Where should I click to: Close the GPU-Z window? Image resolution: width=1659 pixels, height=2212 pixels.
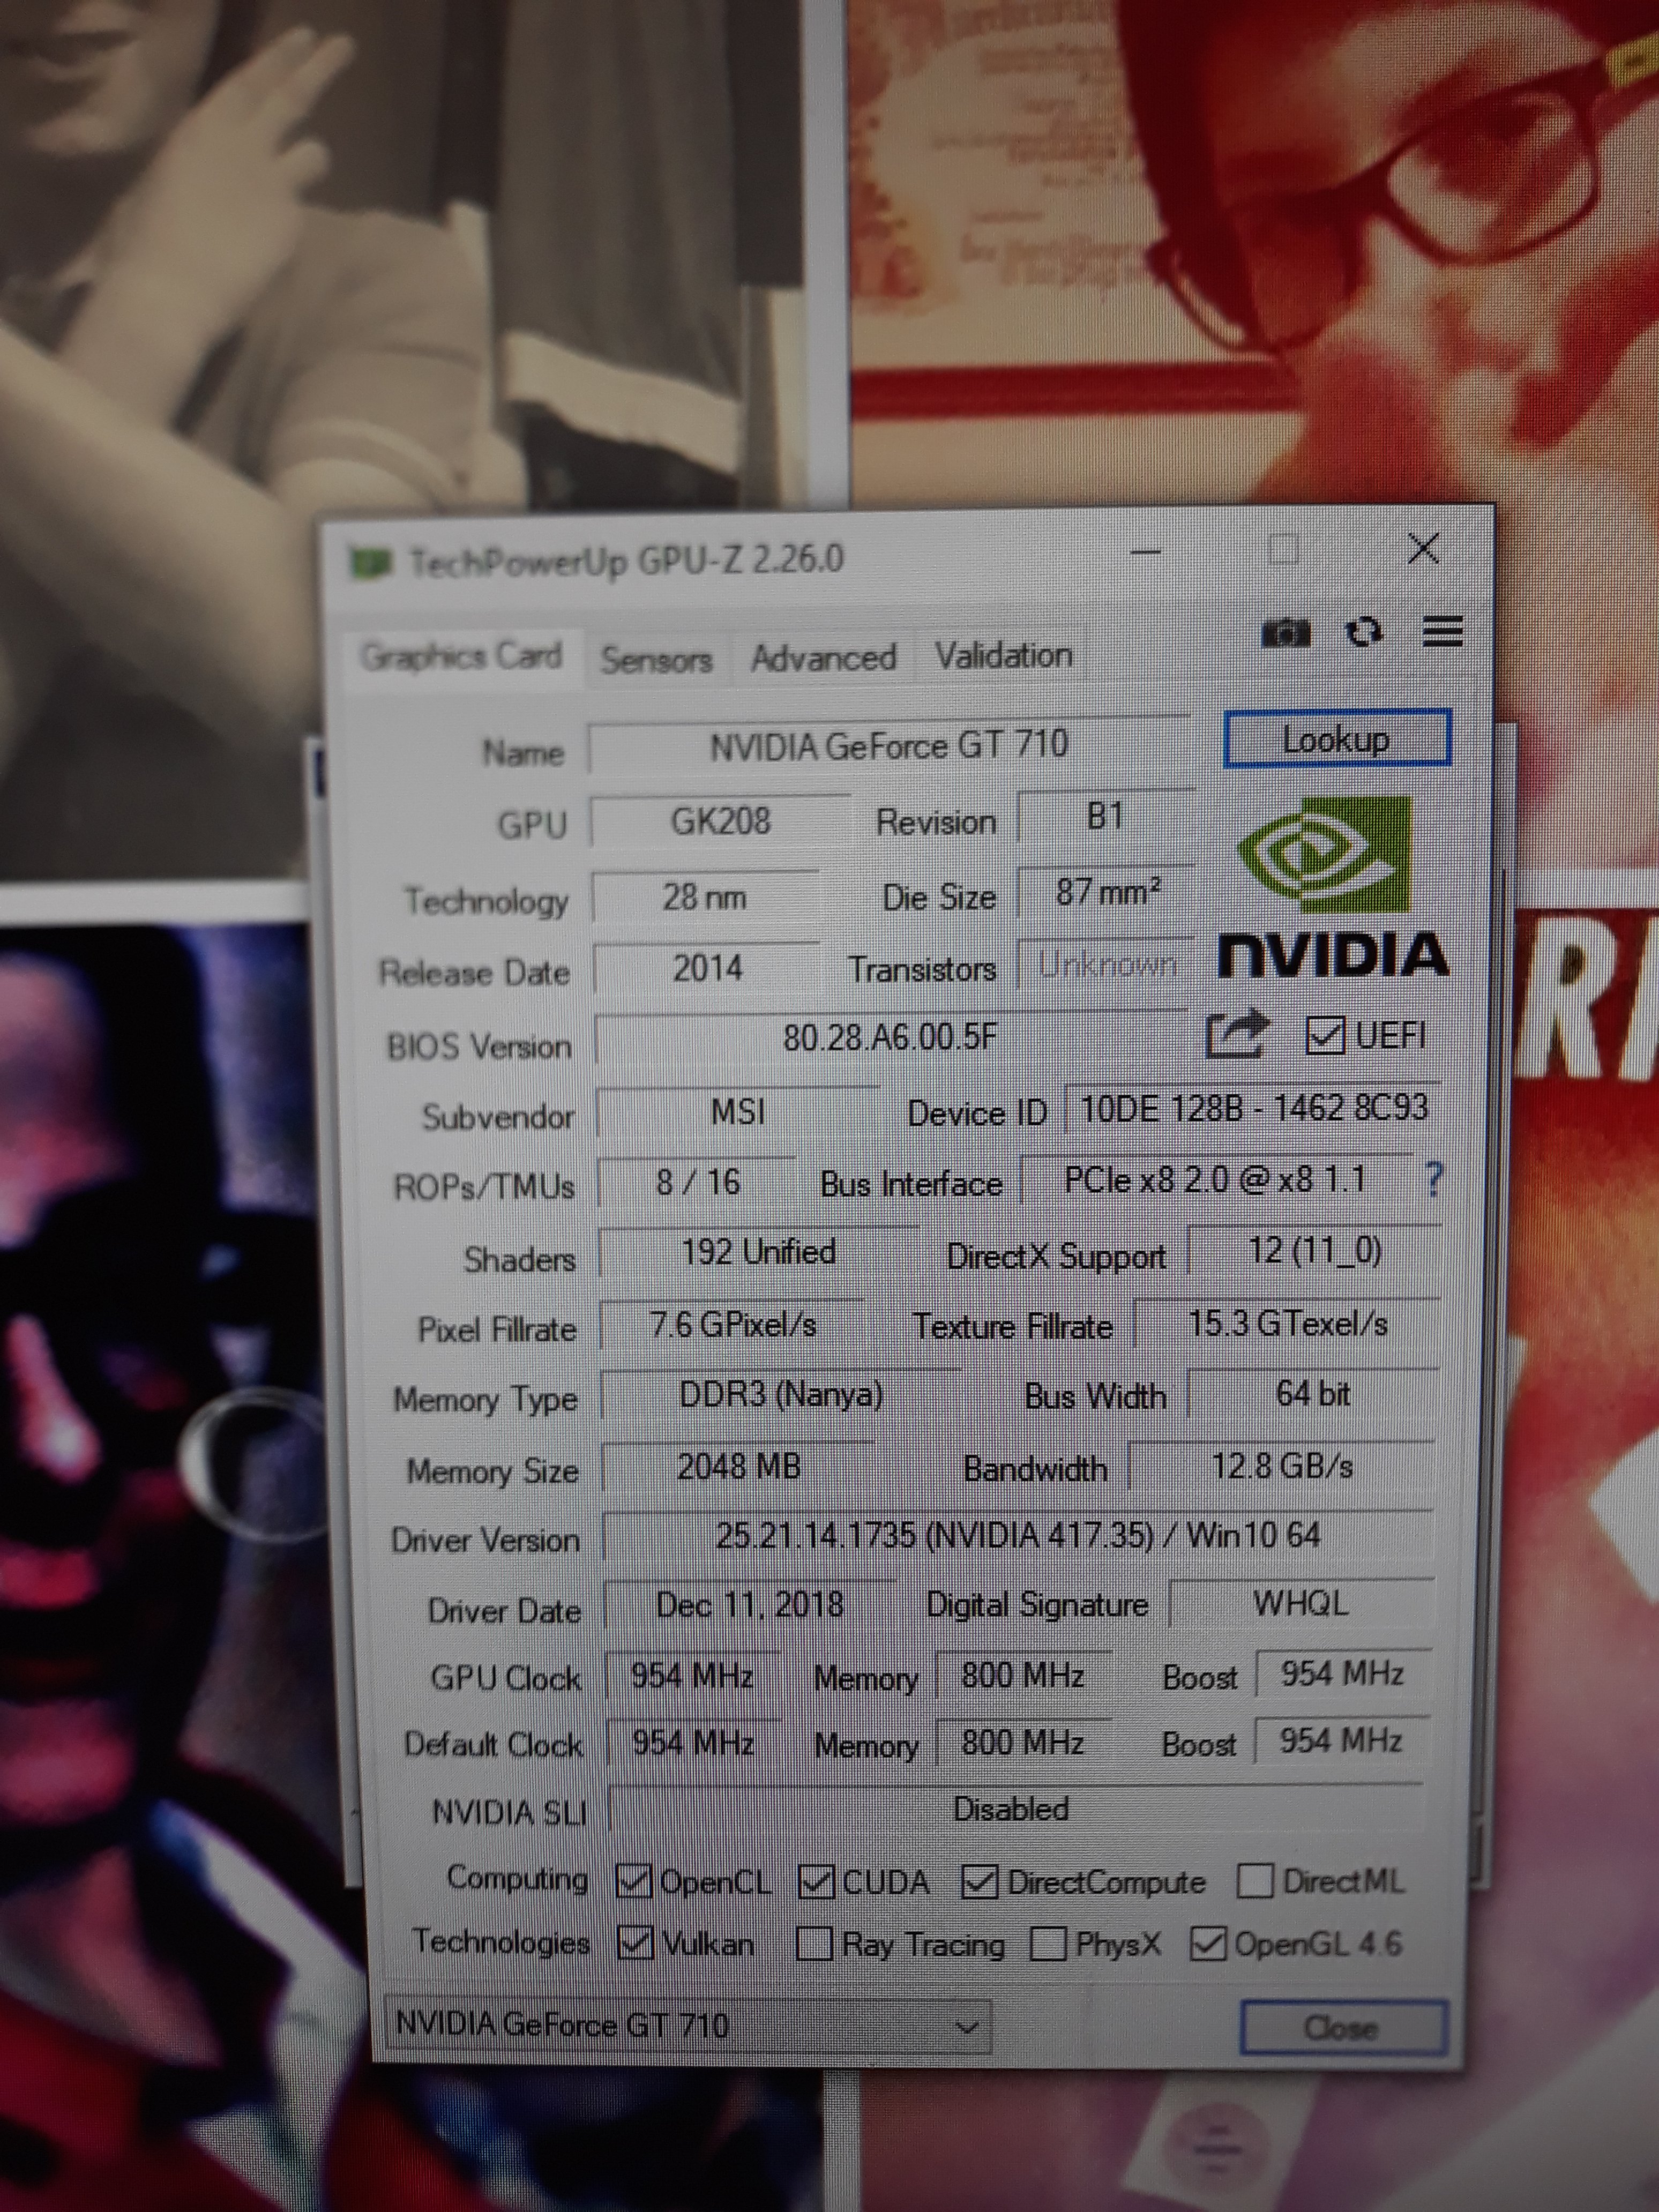1423,549
